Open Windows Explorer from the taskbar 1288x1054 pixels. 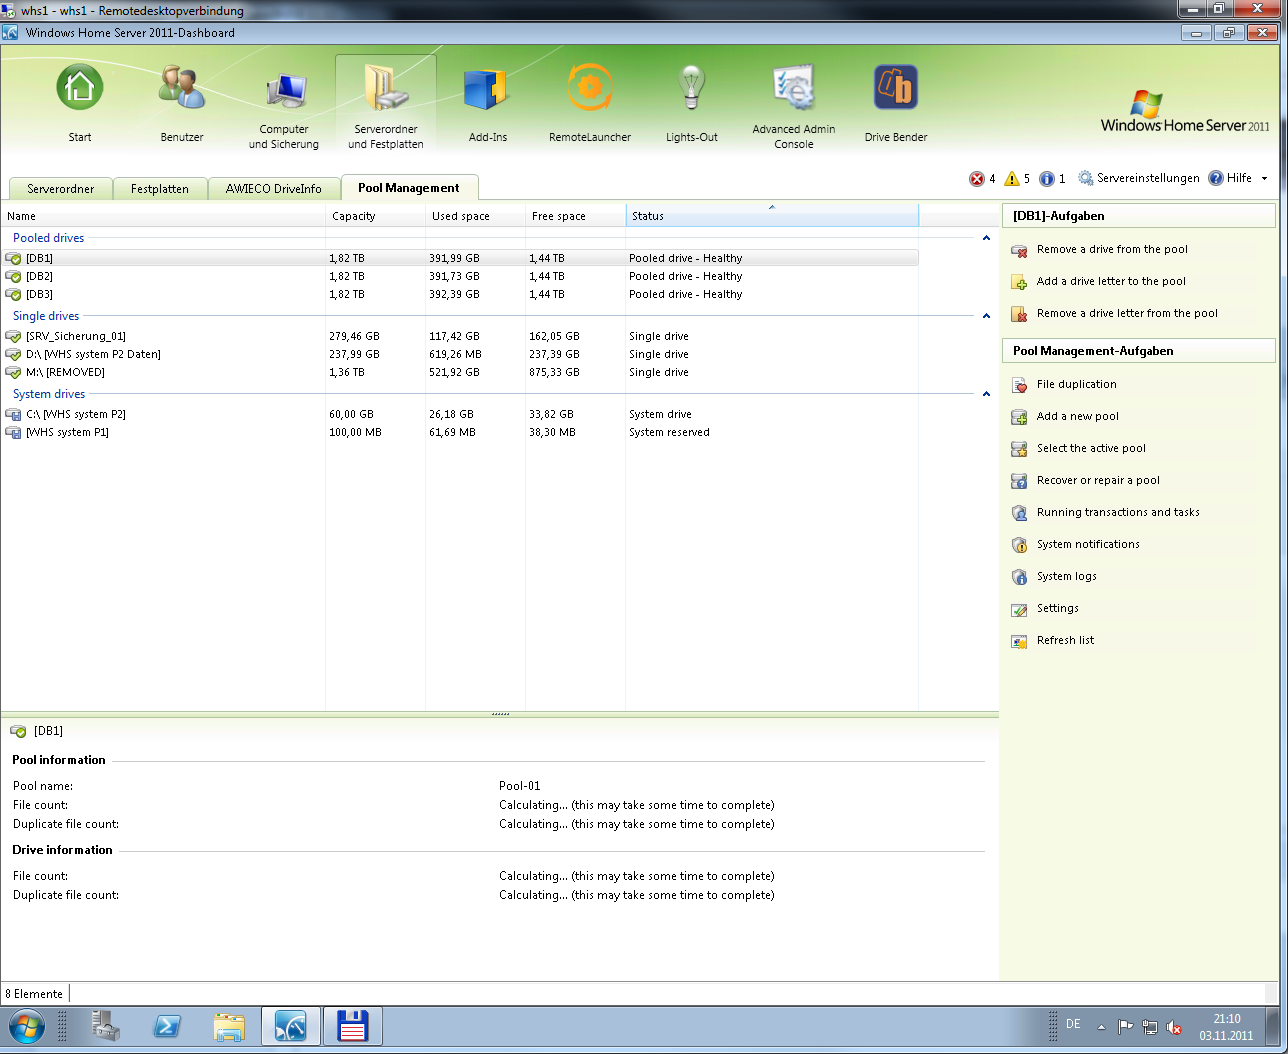[229, 1027]
